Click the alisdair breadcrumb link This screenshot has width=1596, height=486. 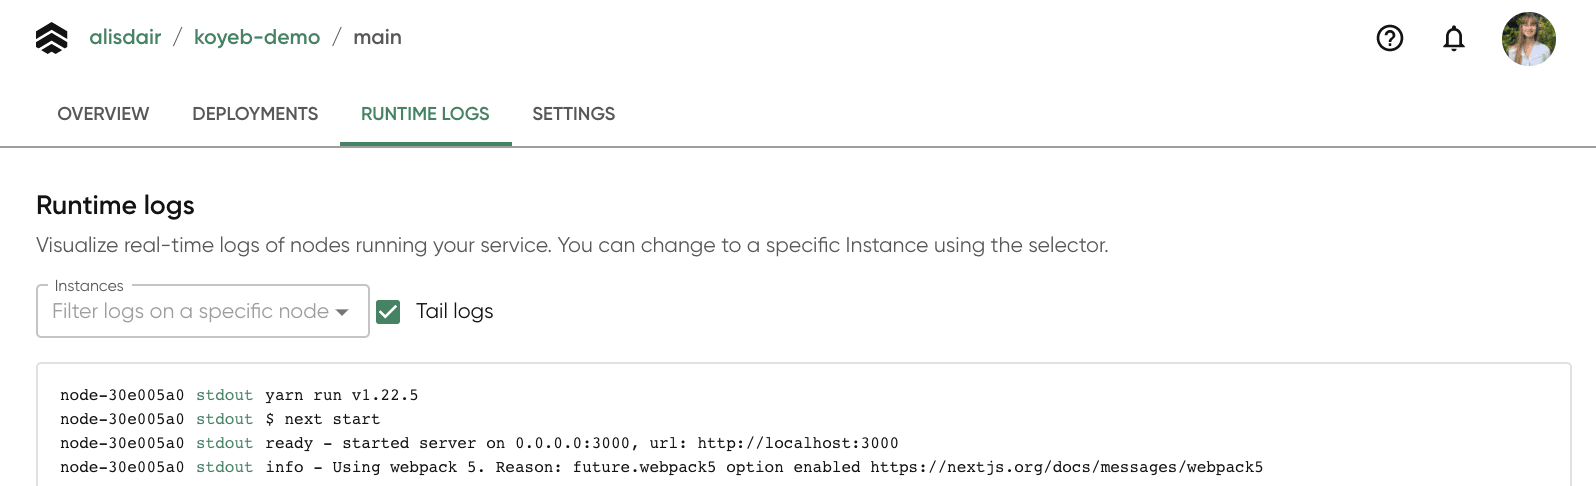tap(125, 38)
